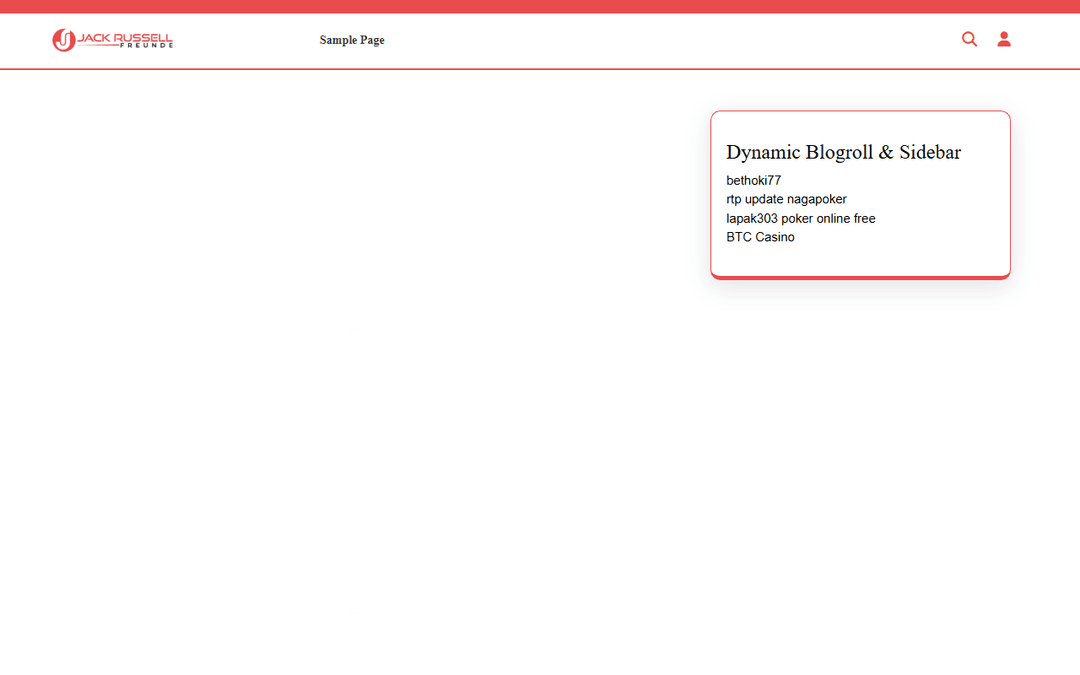The width and height of the screenshot is (1080, 675).
Task: Open the user account icon
Action: pos(1004,39)
